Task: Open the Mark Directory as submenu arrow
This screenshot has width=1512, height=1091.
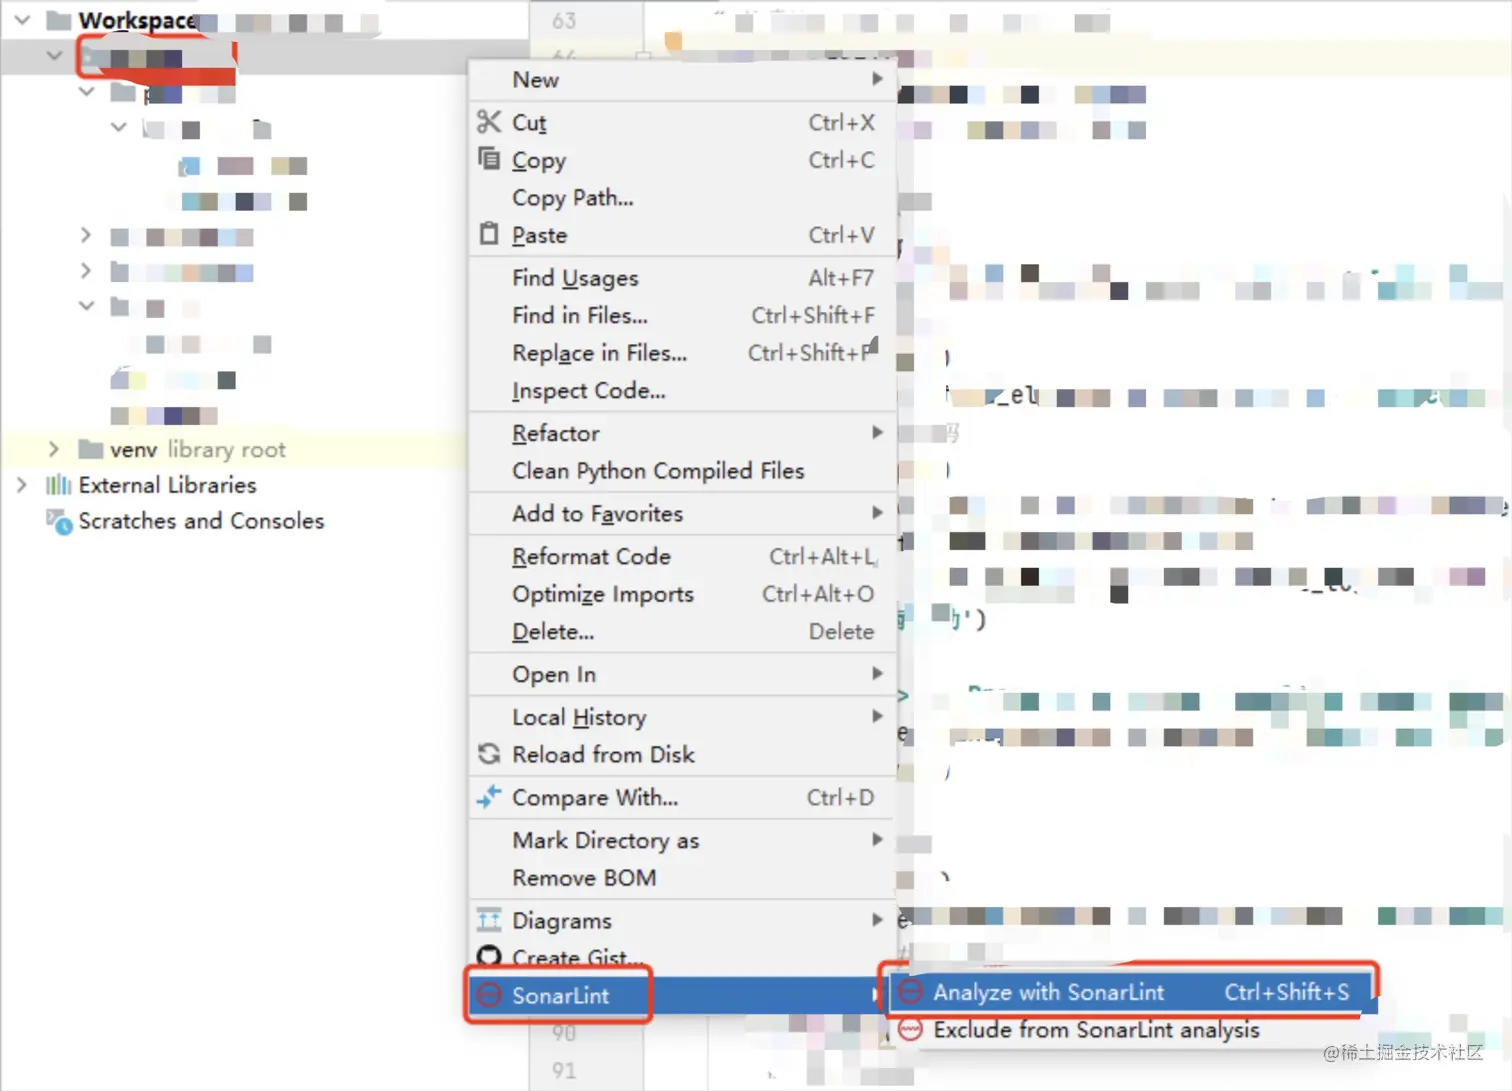Action: click(877, 839)
